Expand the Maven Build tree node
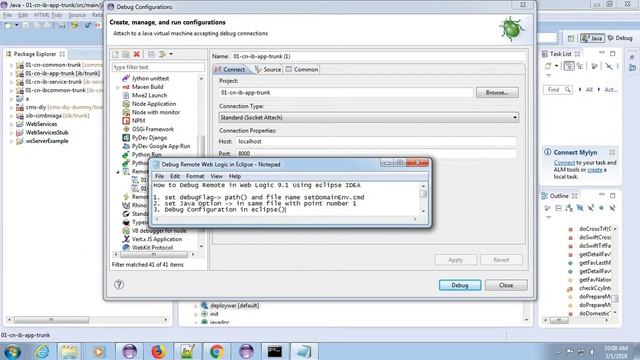Viewport: 640px width, 360px height. point(118,87)
